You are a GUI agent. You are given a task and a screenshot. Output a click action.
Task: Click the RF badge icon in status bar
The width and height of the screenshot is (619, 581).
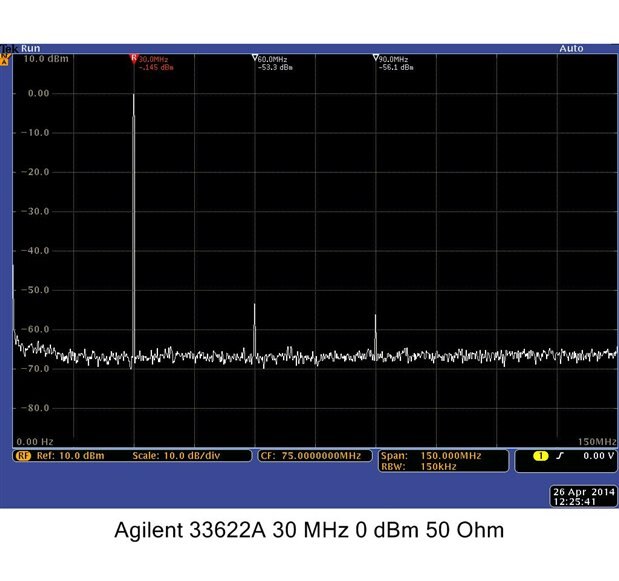pos(23,456)
